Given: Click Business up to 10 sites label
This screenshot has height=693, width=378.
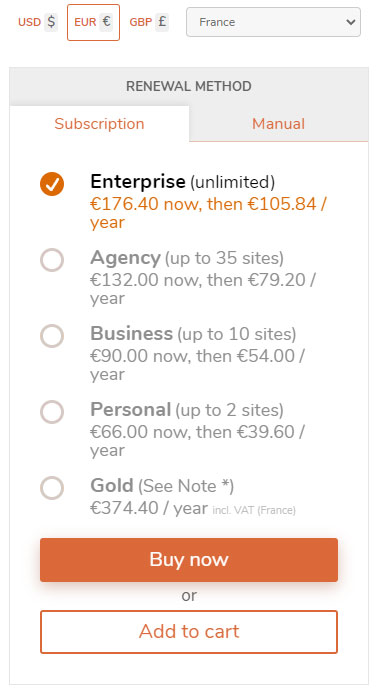Looking at the screenshot, I should [x=193, y=334].
